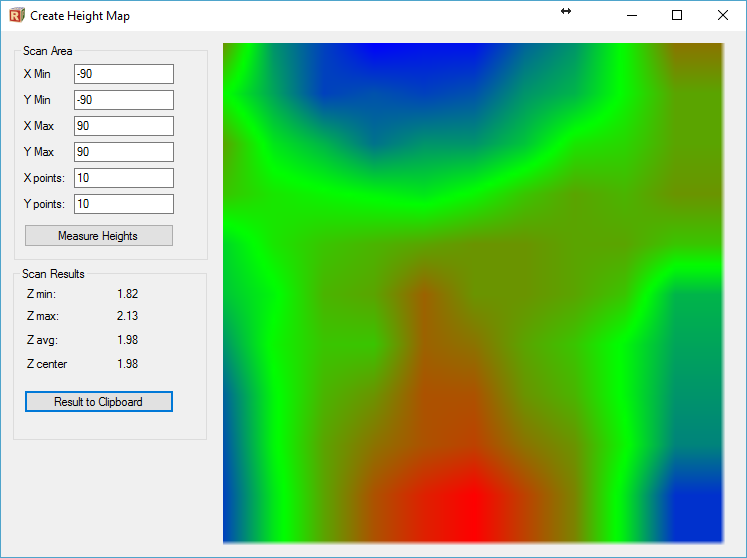Maximize the Create Height Map window
The image size is (747, 558).
(x=677, y=15)
